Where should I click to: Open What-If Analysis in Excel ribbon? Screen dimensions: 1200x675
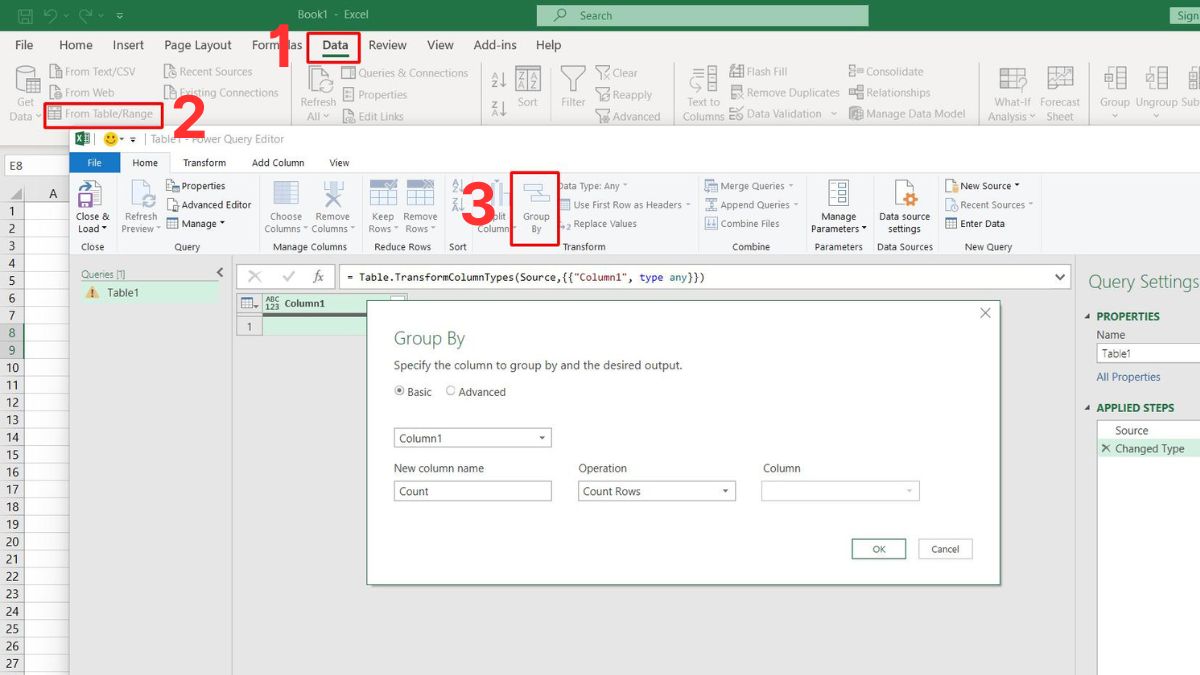[x=1012, y=94]
